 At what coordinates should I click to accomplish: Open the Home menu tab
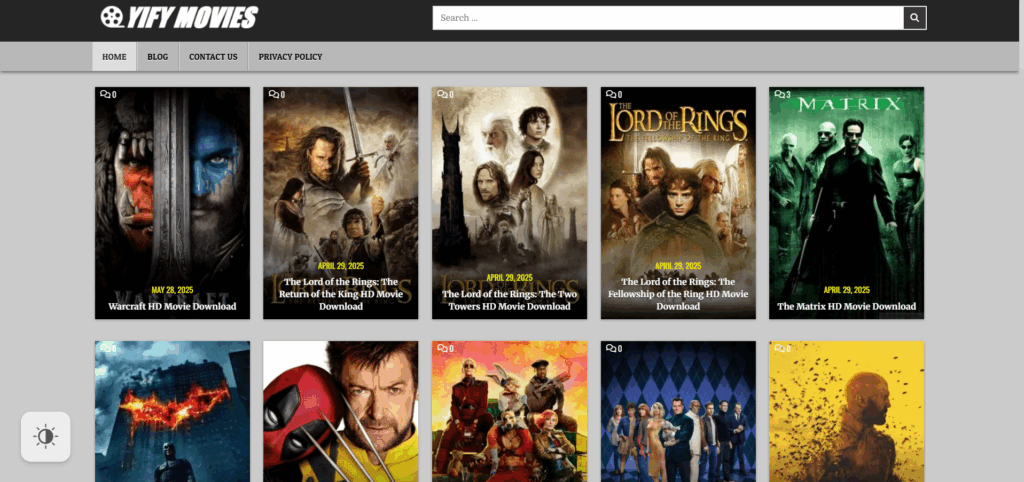114,57
